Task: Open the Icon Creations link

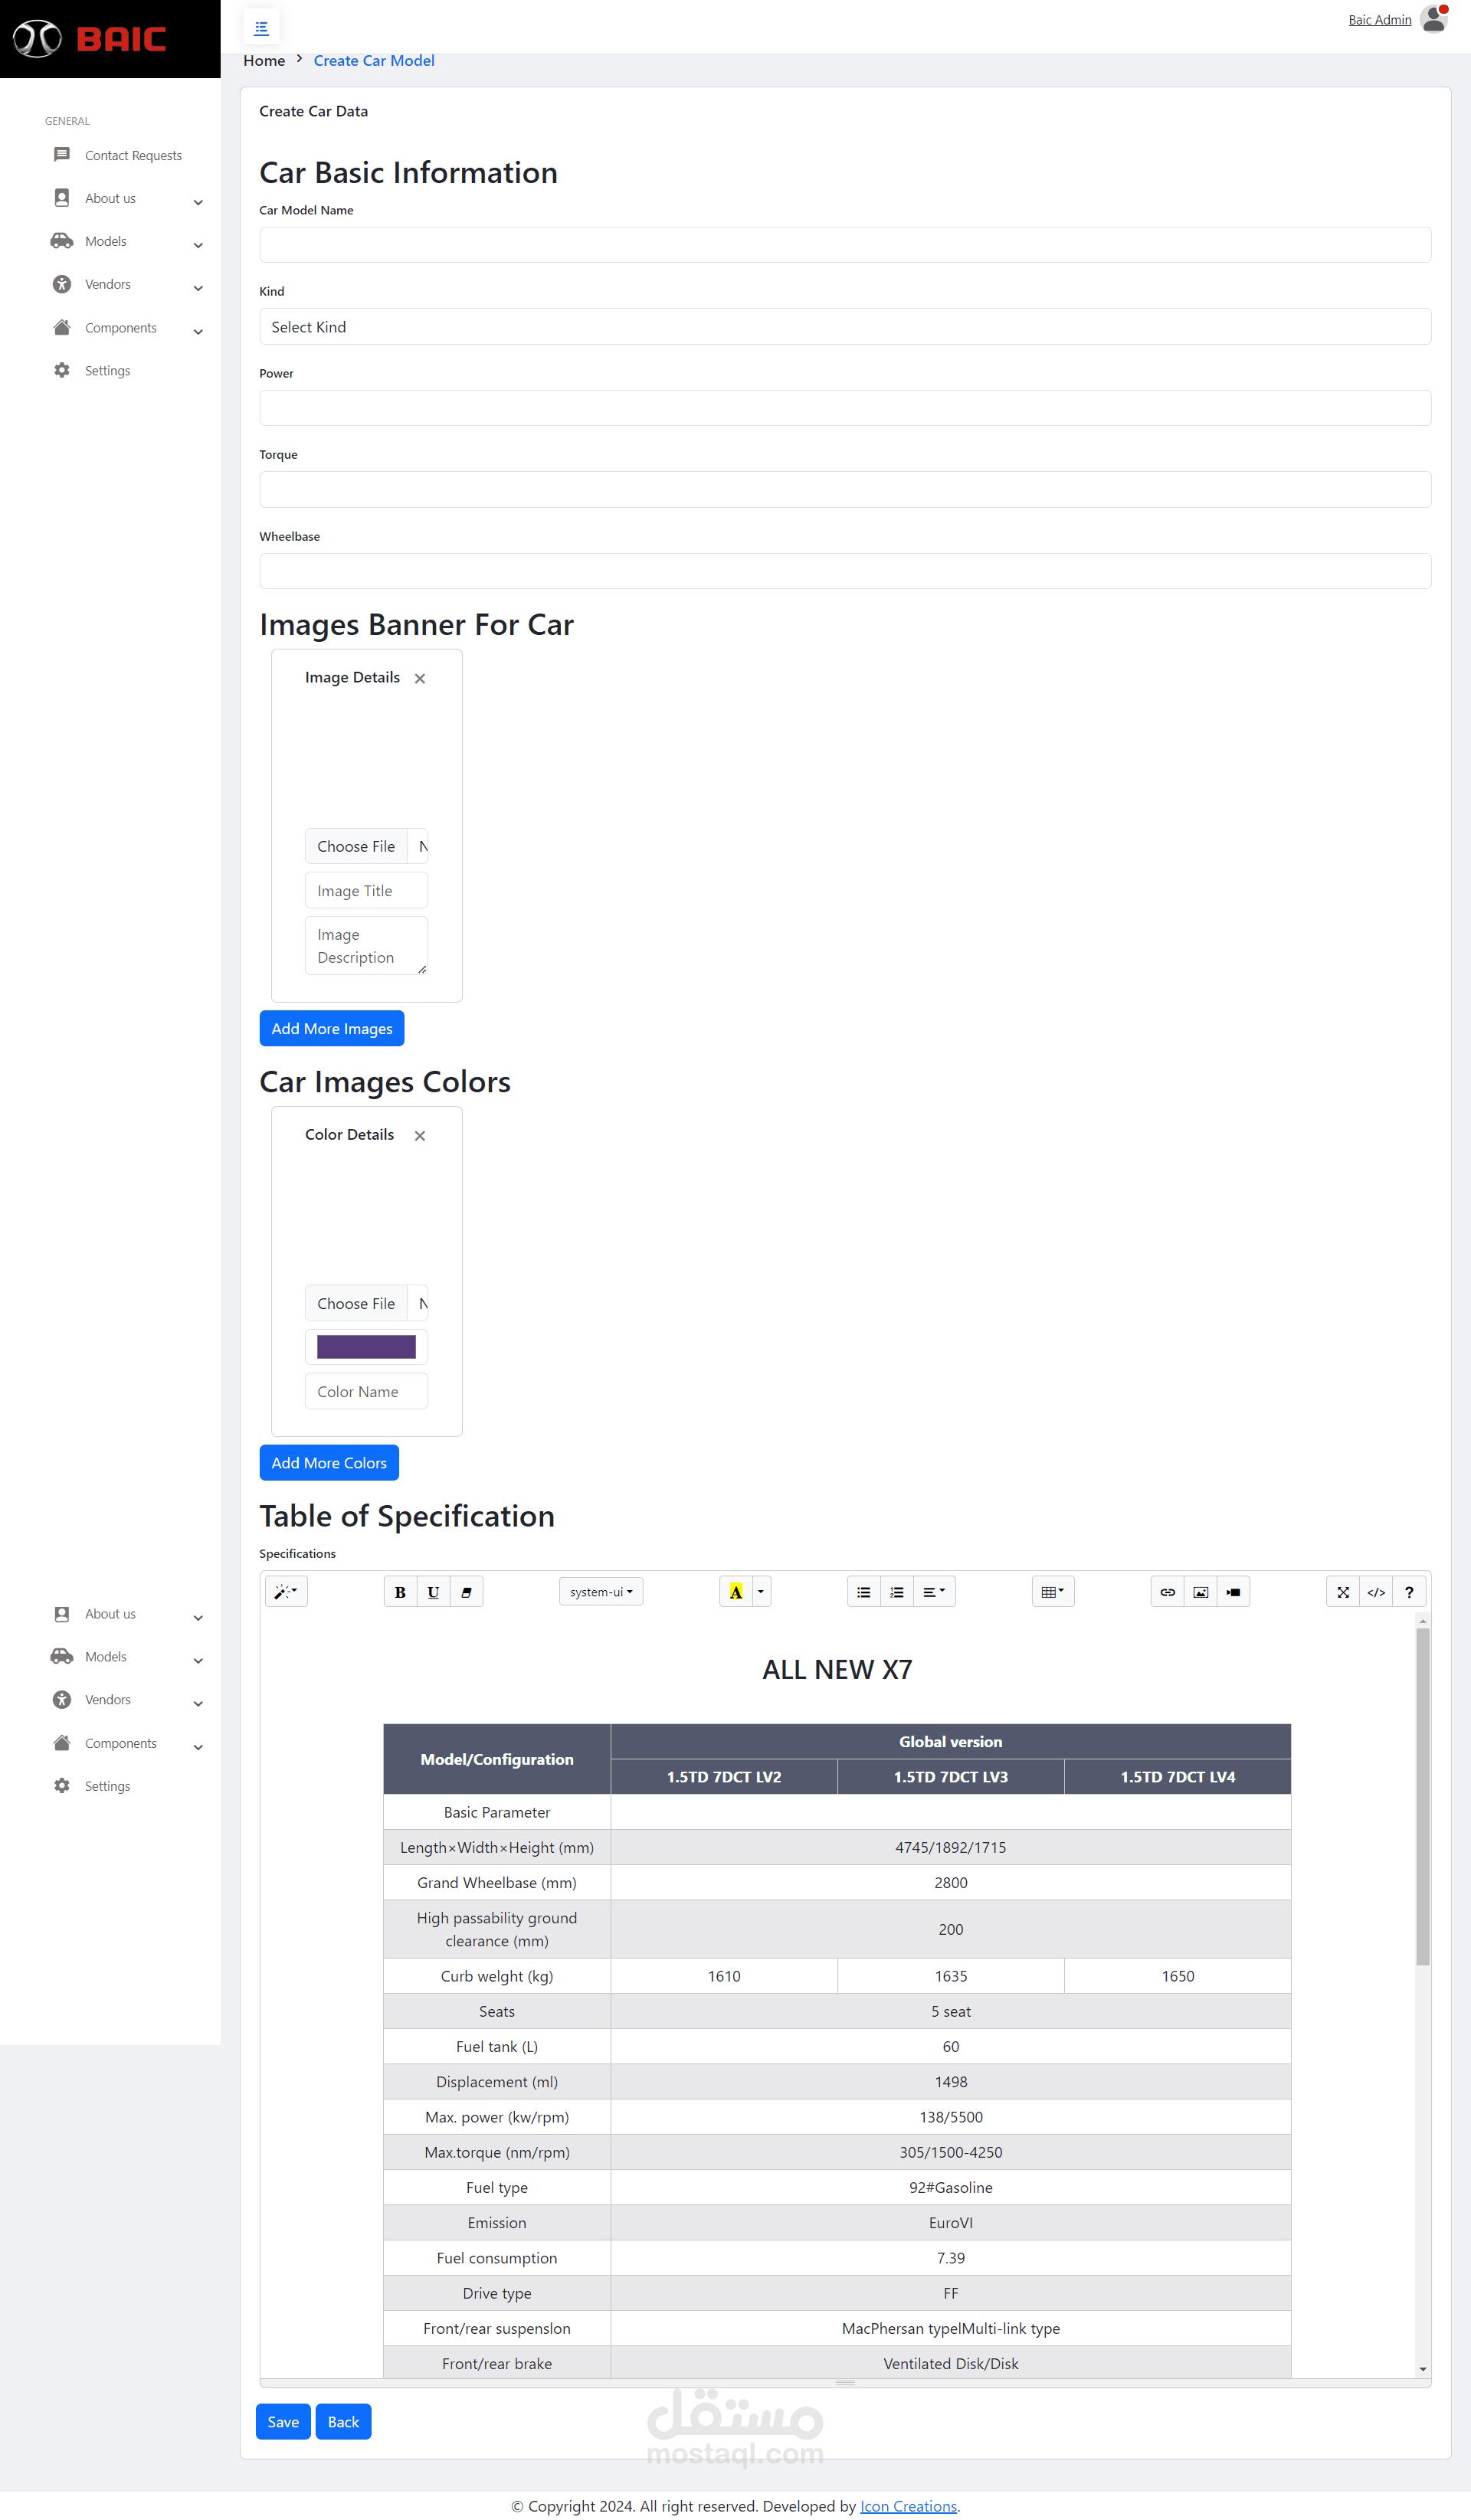Action: pos(908,2506)
